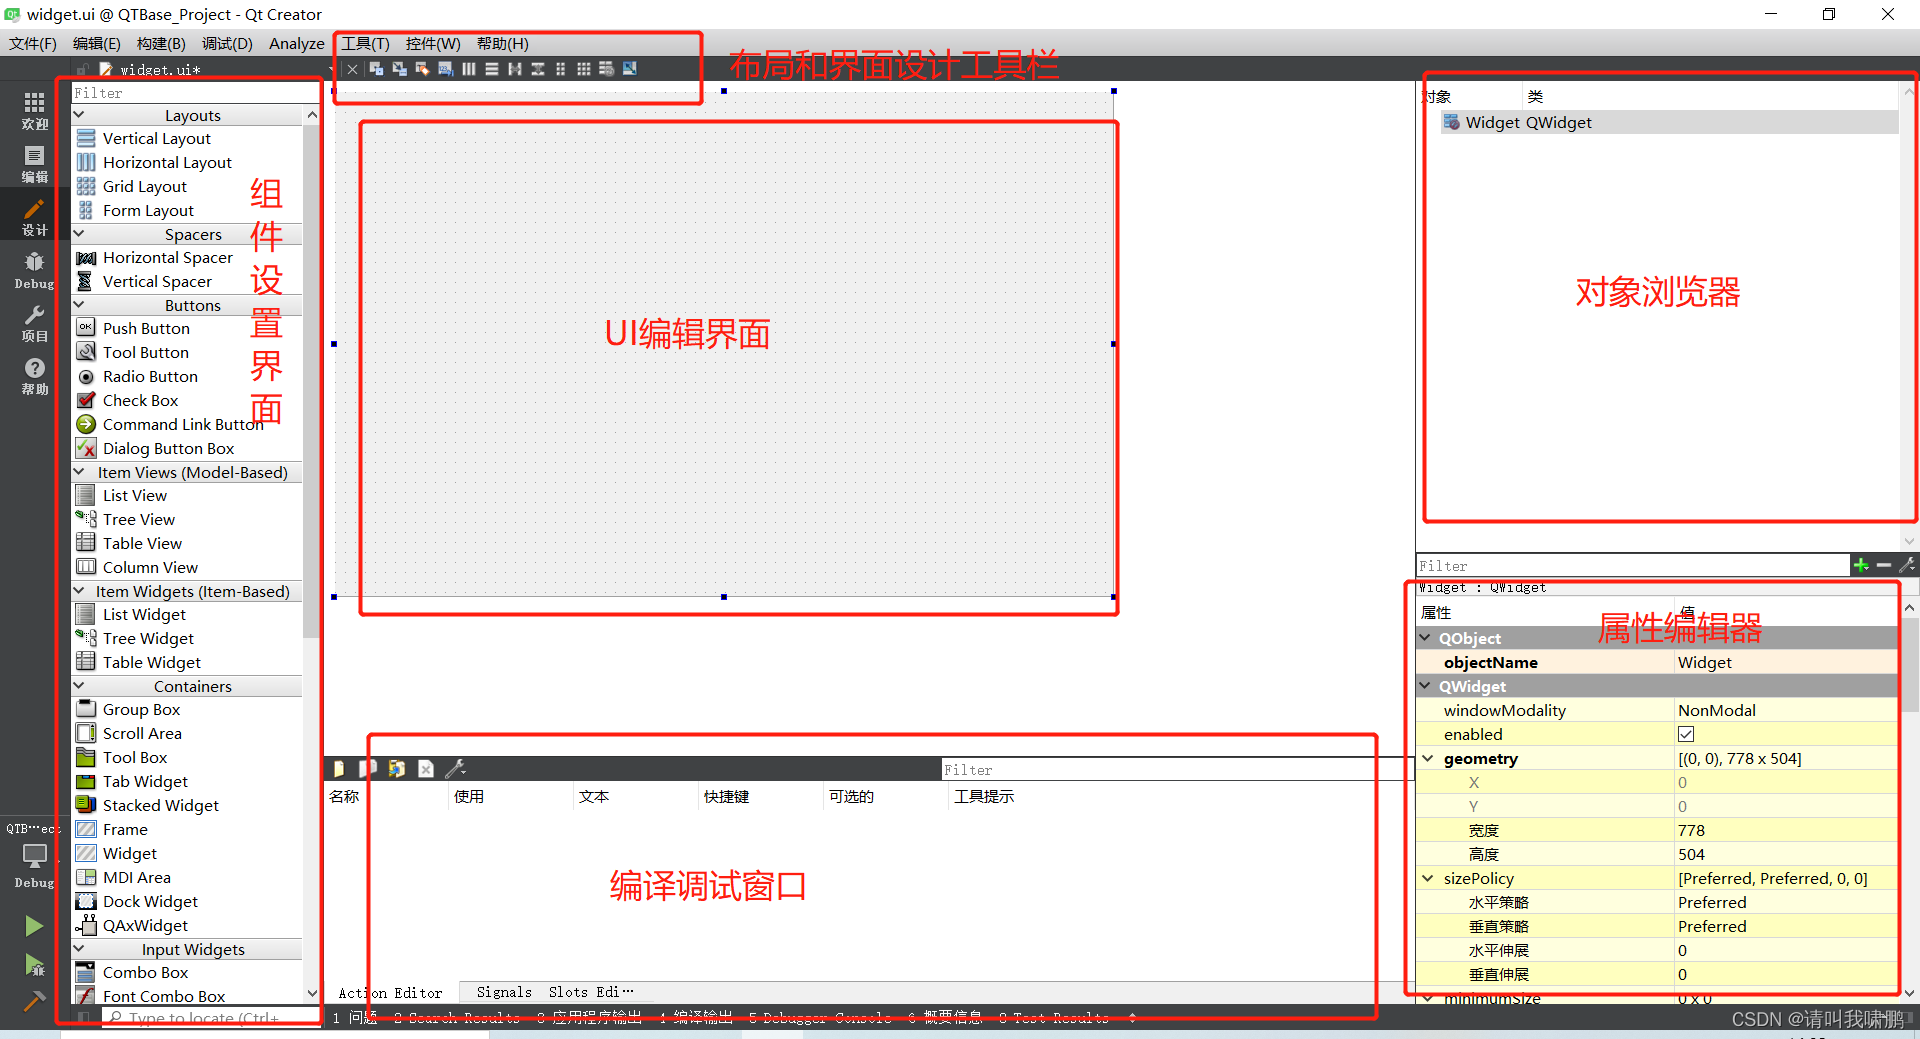
Task: Collapse the Input Widgets category
Action: [x=79, y=949]
